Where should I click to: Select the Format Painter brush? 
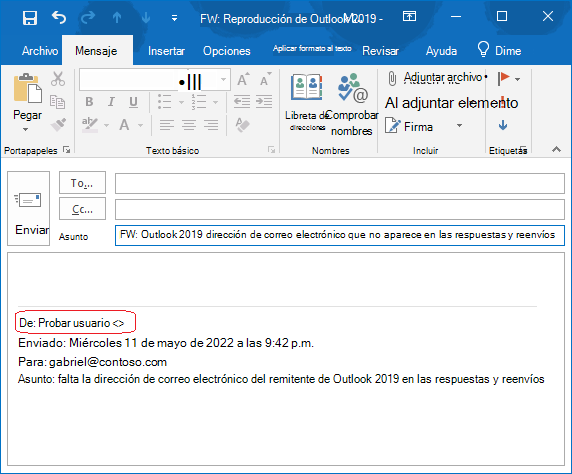[x=58, y=125]
